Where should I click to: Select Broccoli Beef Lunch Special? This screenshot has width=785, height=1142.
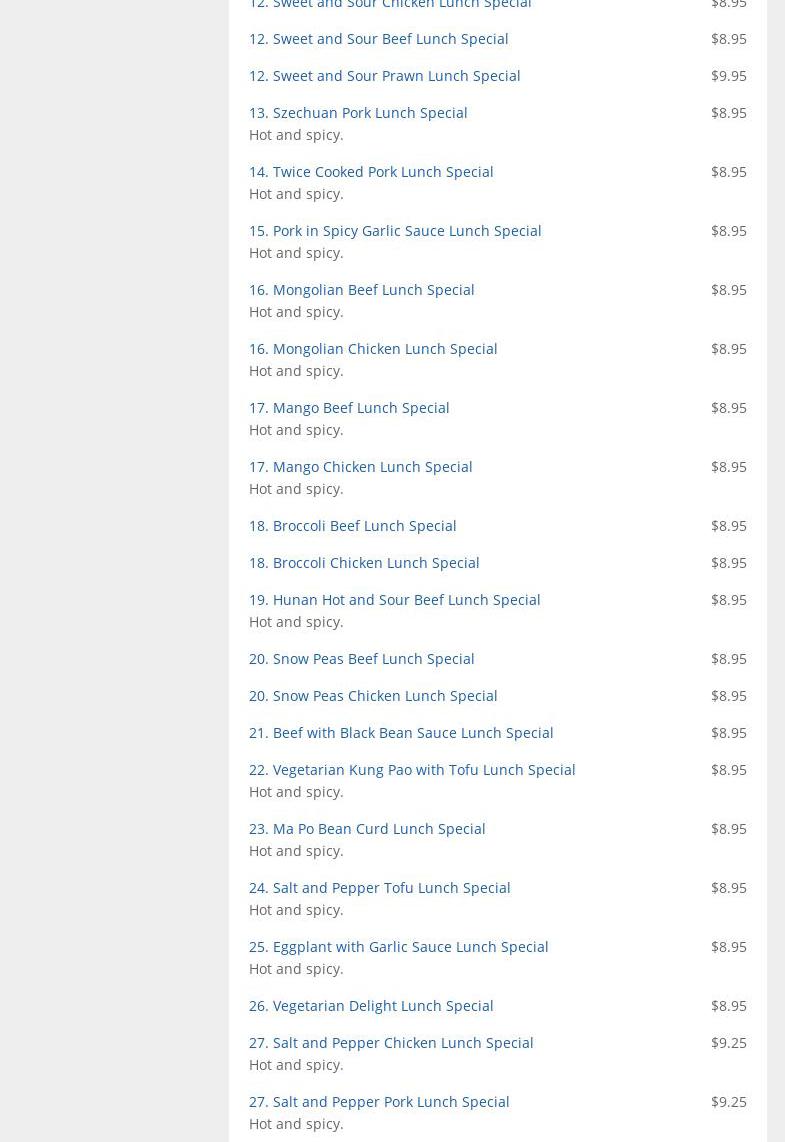click(352, 526)
